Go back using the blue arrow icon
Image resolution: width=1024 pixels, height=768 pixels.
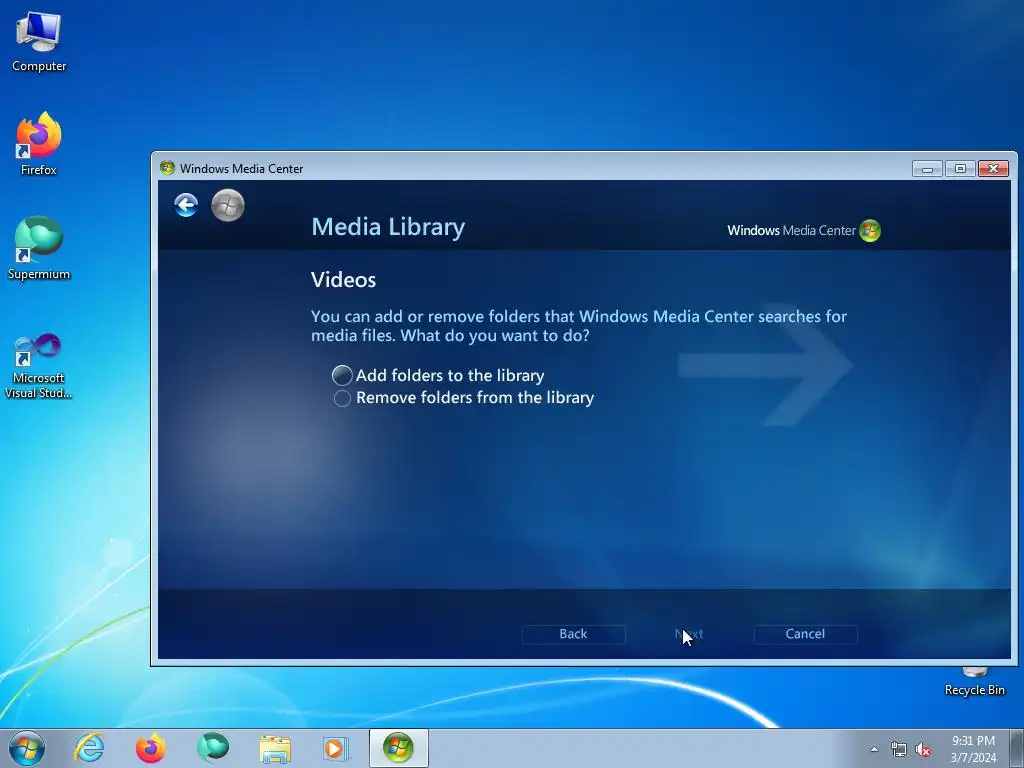tap(186, 205)
